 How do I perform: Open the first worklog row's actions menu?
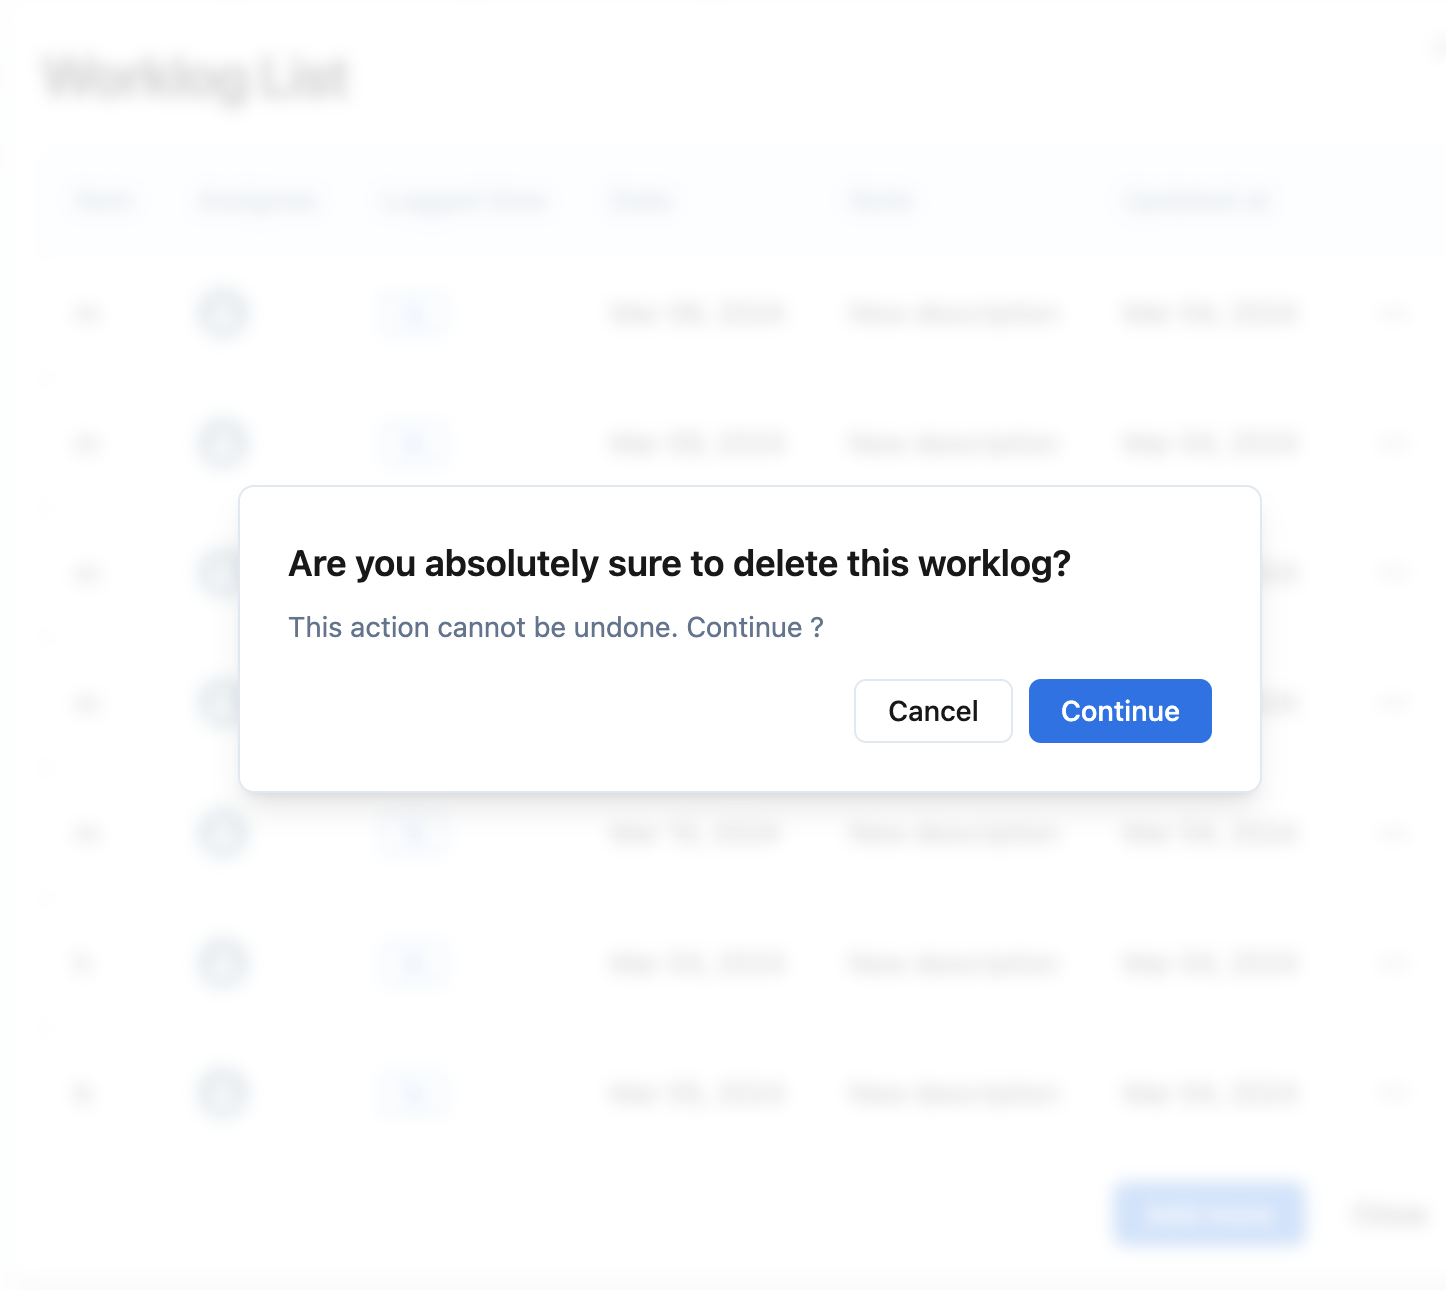[x=1395, y=314]
